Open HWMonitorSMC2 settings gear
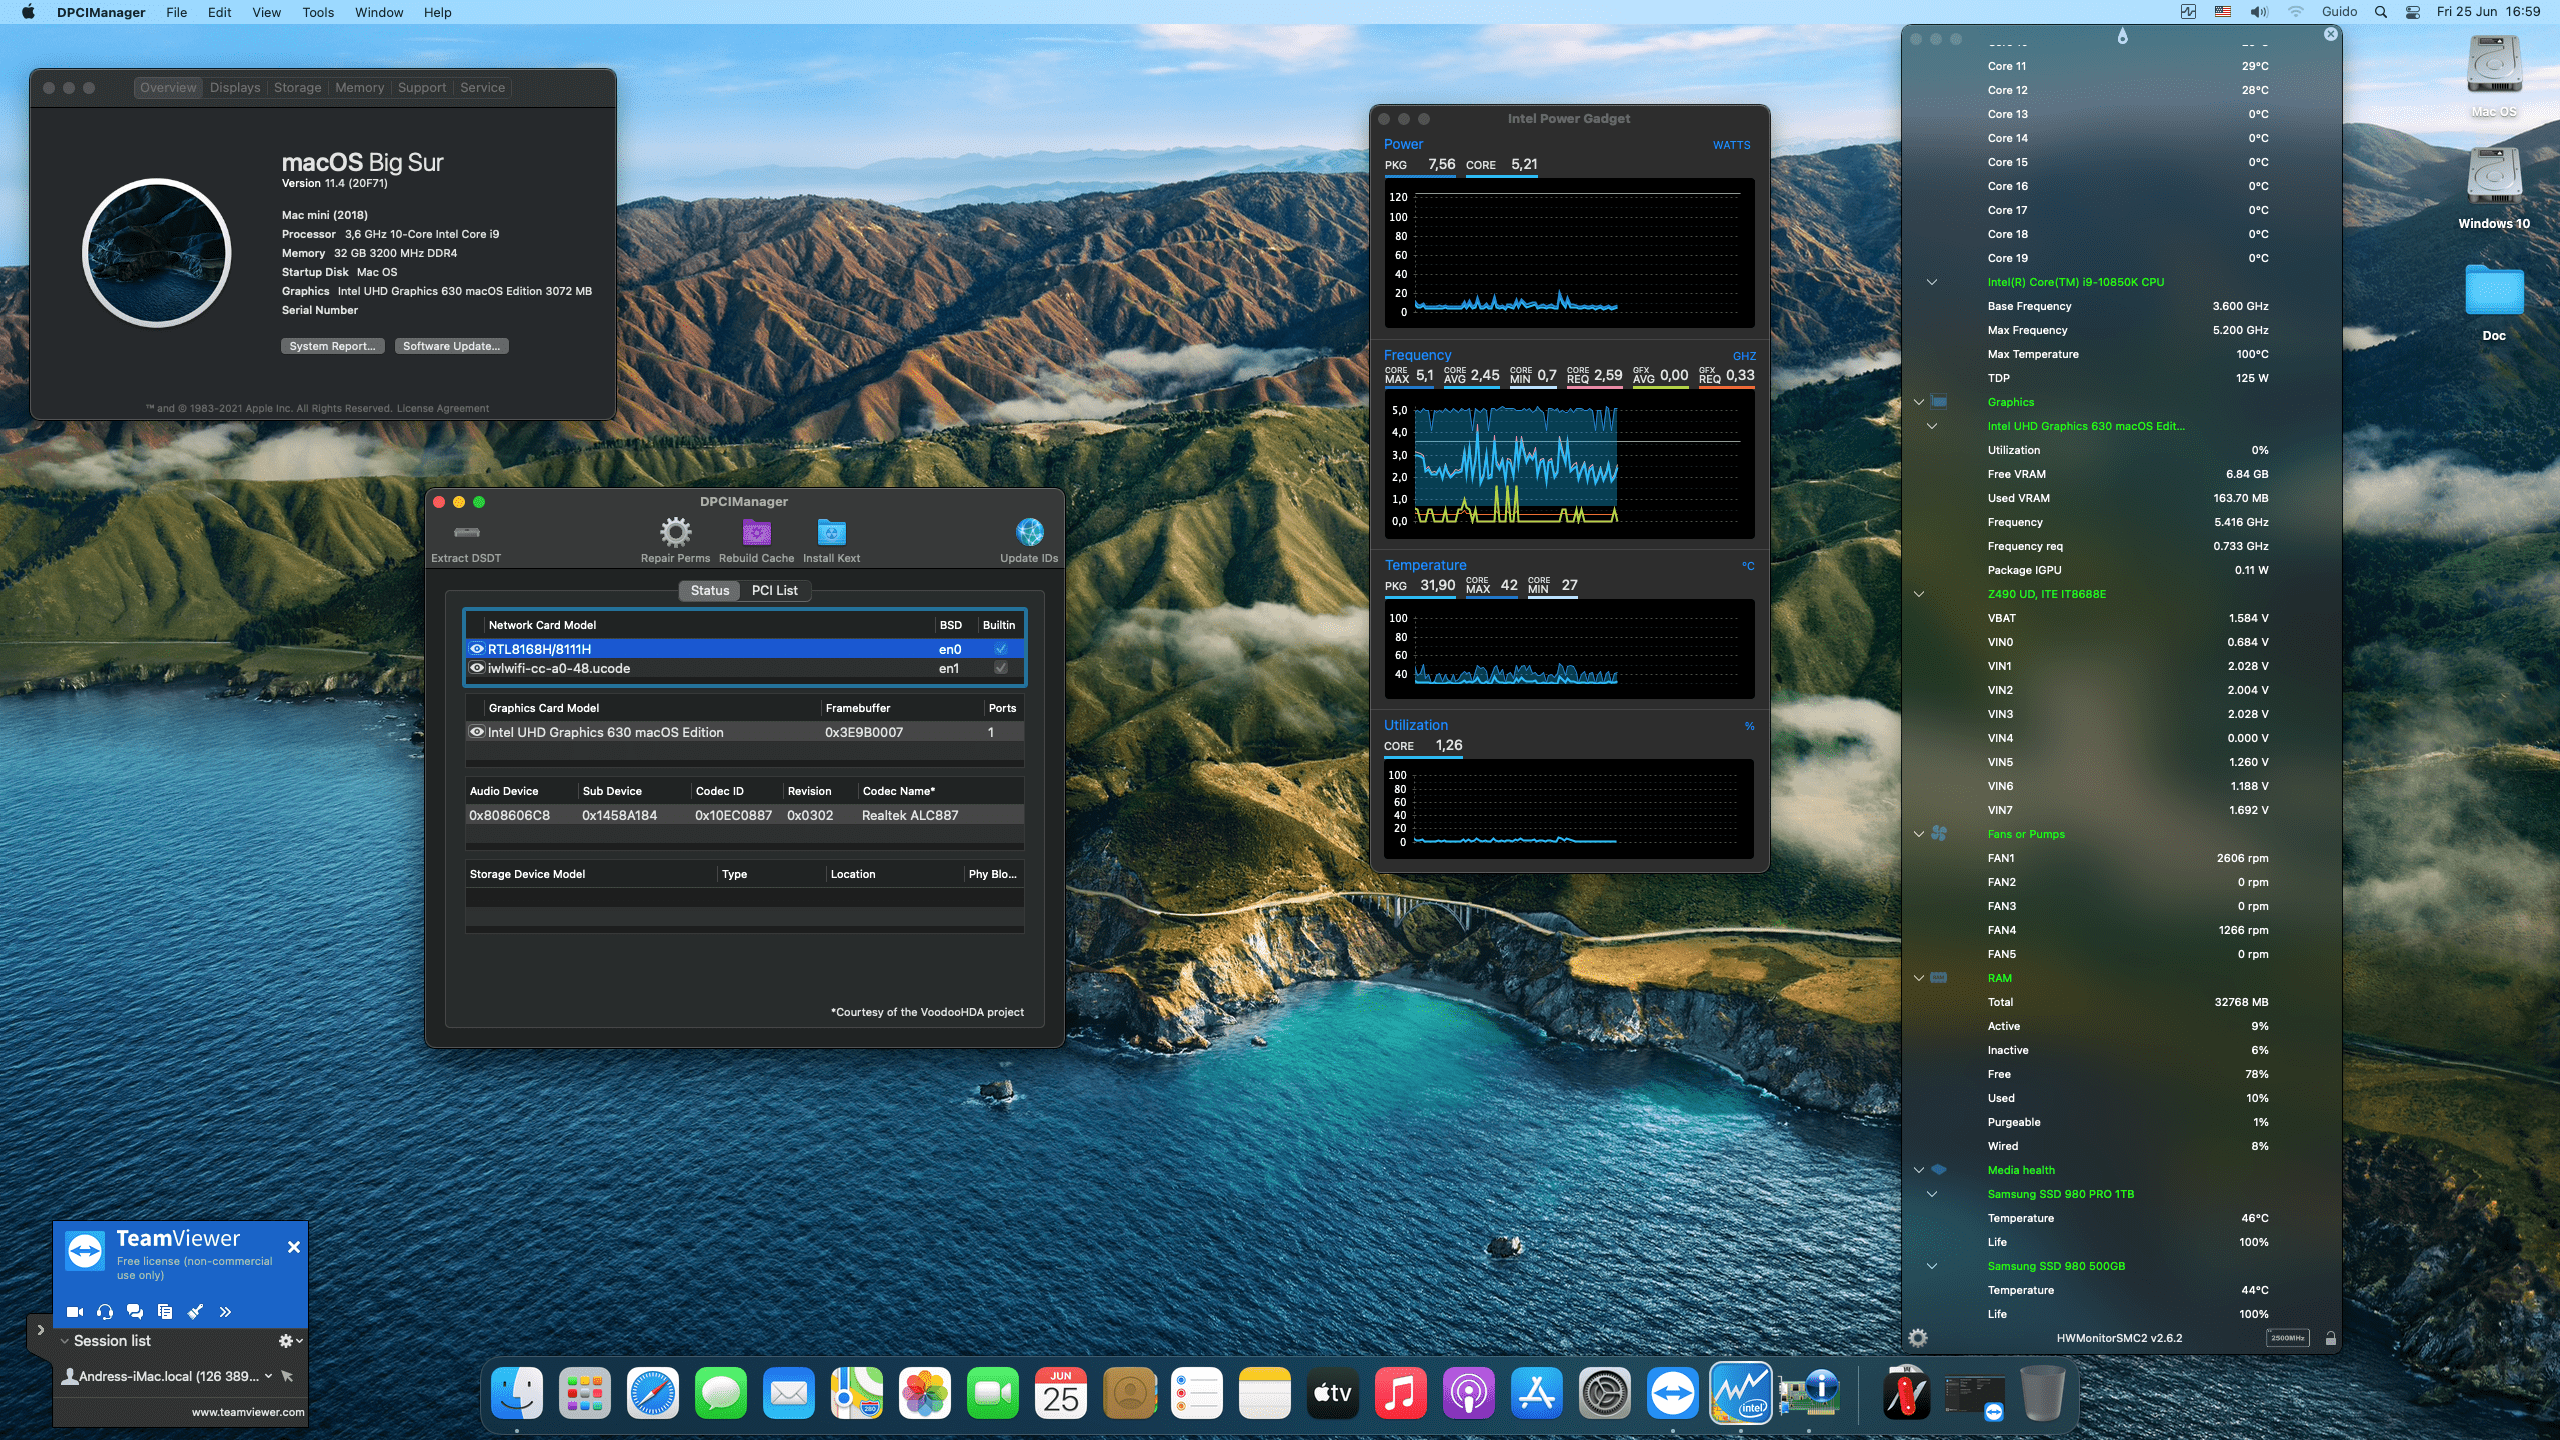This screenshot has height=1440, width=2560. (x=1918, y=1338)
